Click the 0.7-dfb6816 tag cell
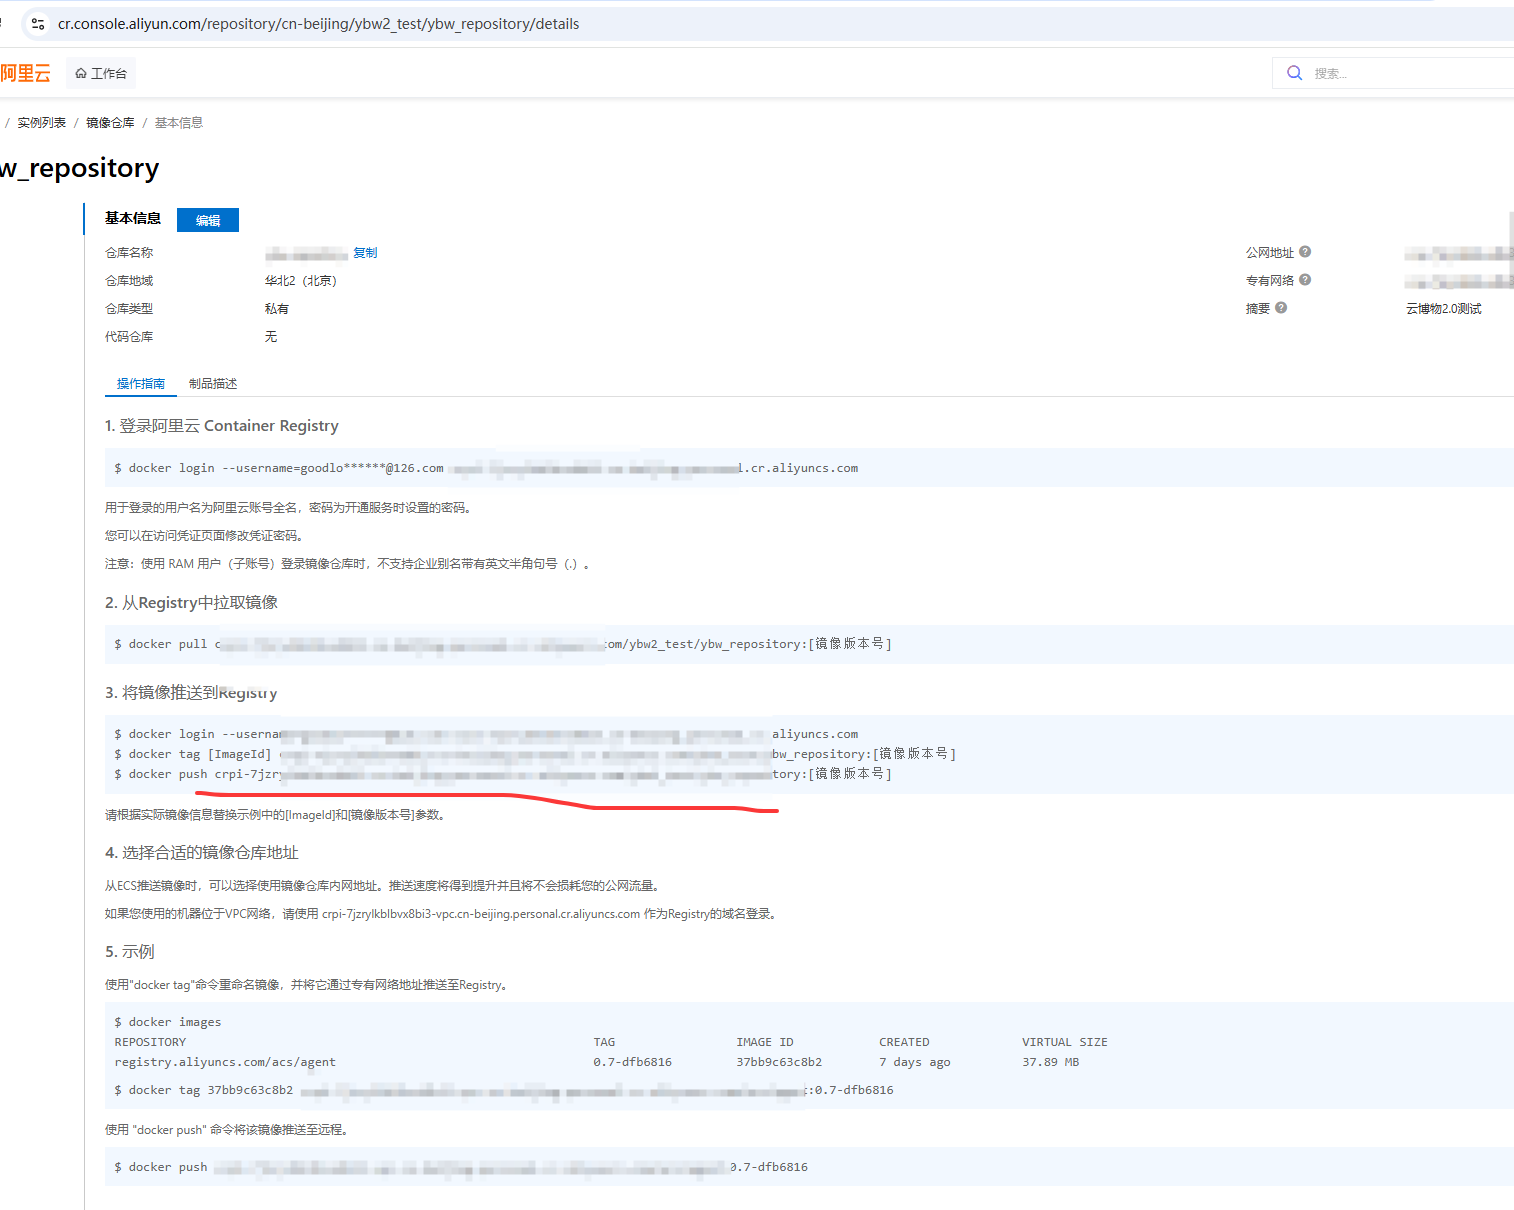The height and width of the screenshot is (1210, 1514). pos(632,1062)
